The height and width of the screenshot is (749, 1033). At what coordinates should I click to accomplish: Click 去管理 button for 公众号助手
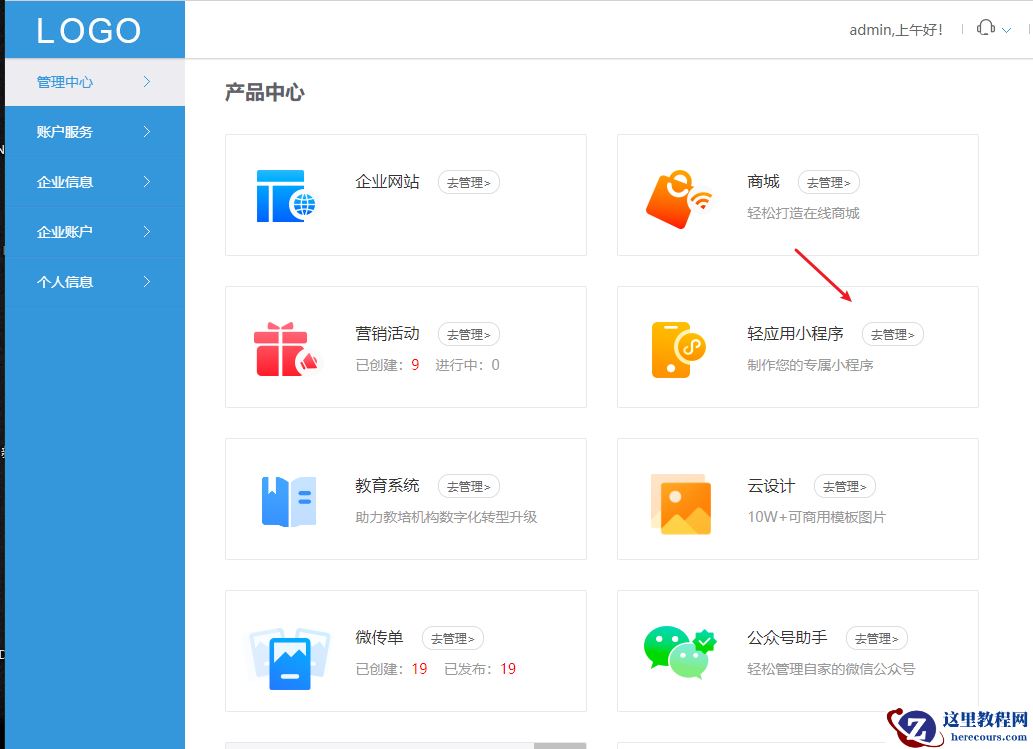pos(876,638)
